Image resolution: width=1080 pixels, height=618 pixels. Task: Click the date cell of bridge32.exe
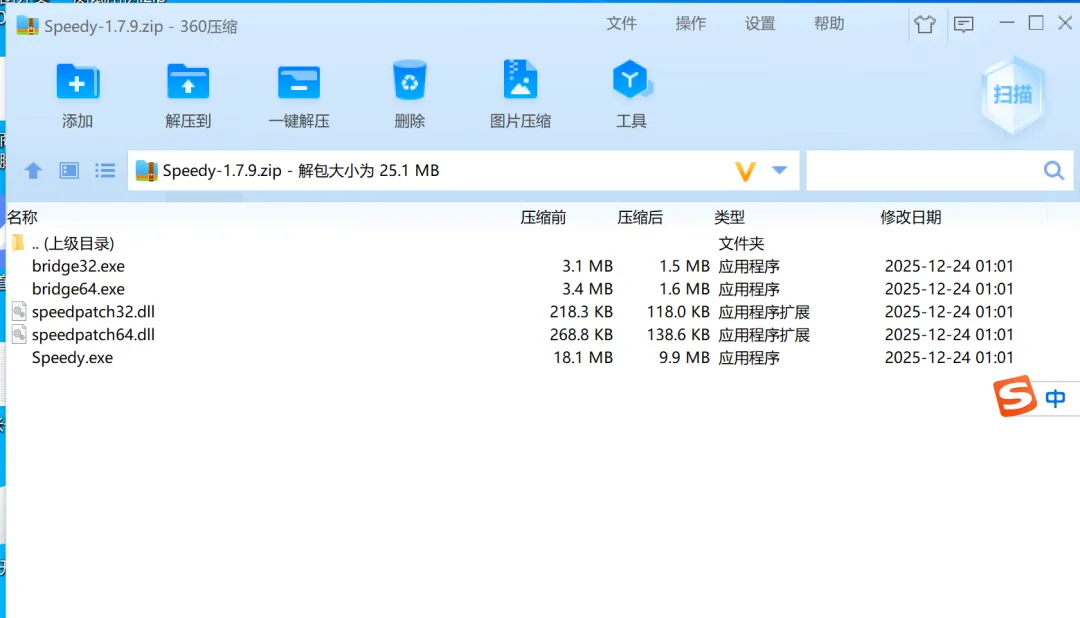(949, 266)
